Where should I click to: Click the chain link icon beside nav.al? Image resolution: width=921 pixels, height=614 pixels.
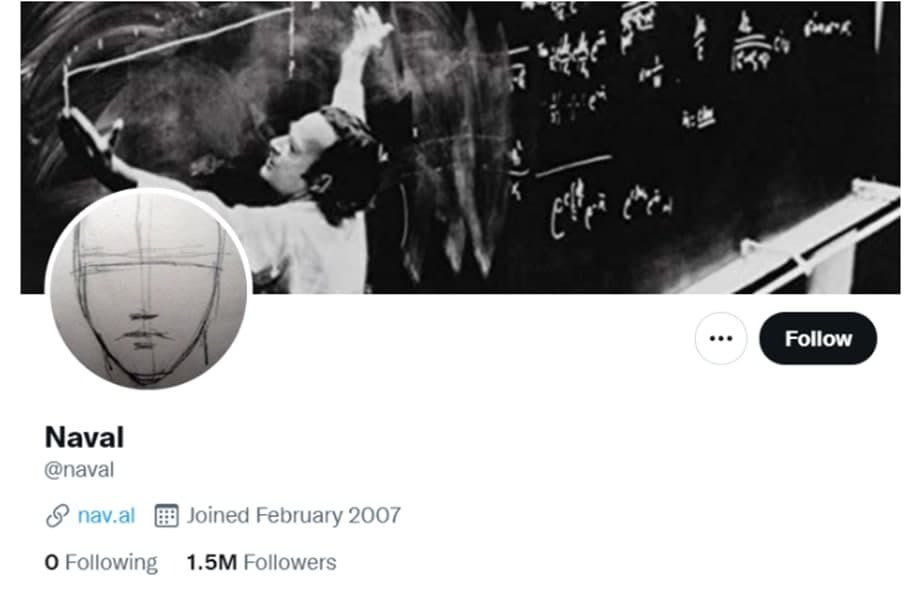(58, 516)
